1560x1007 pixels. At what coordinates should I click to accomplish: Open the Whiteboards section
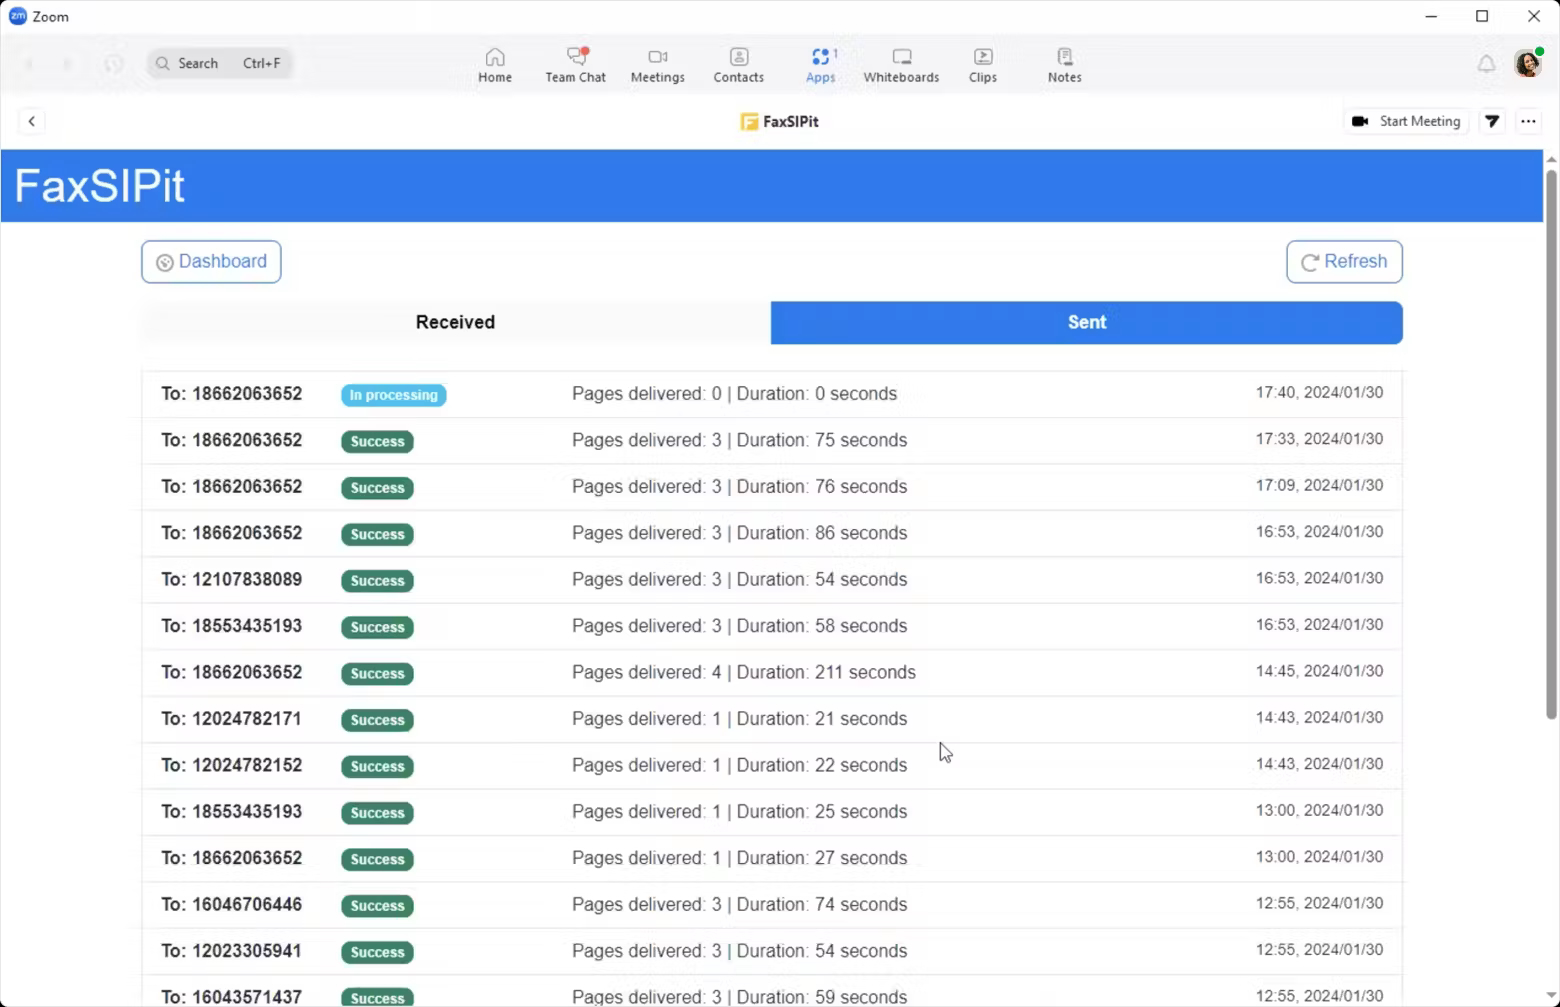click(x=900, y=63)
